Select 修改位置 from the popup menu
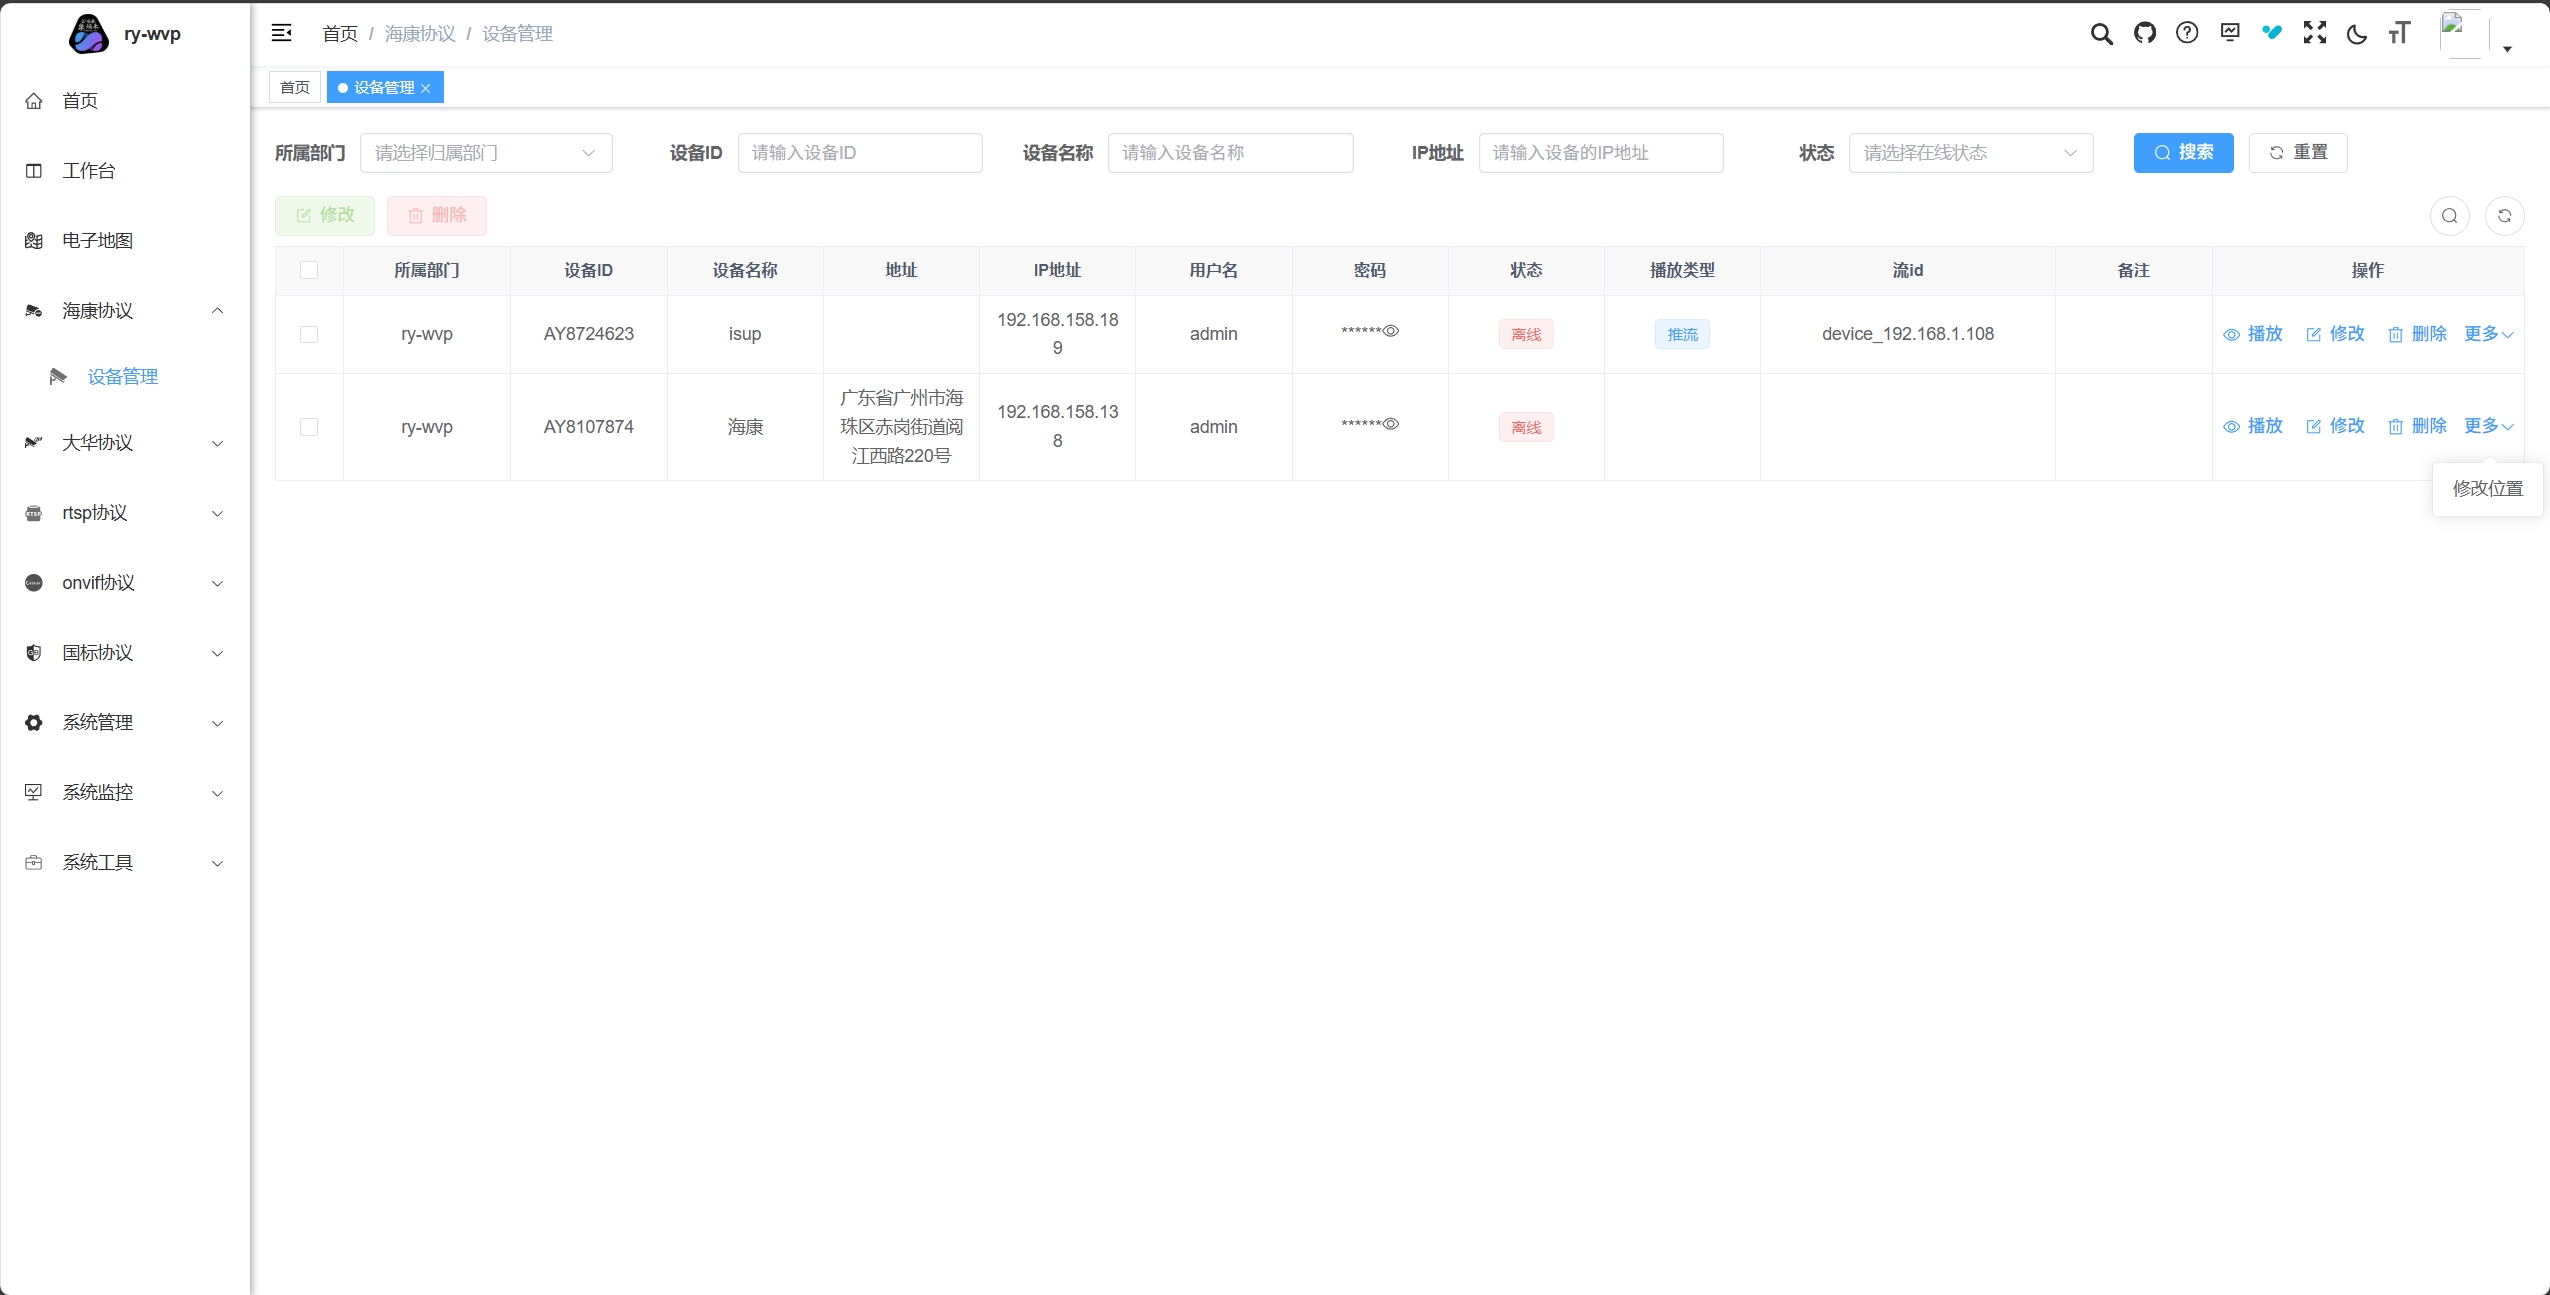Image resolution: width=2550 pixels, height=1295 pixels. coord(2487,489)
